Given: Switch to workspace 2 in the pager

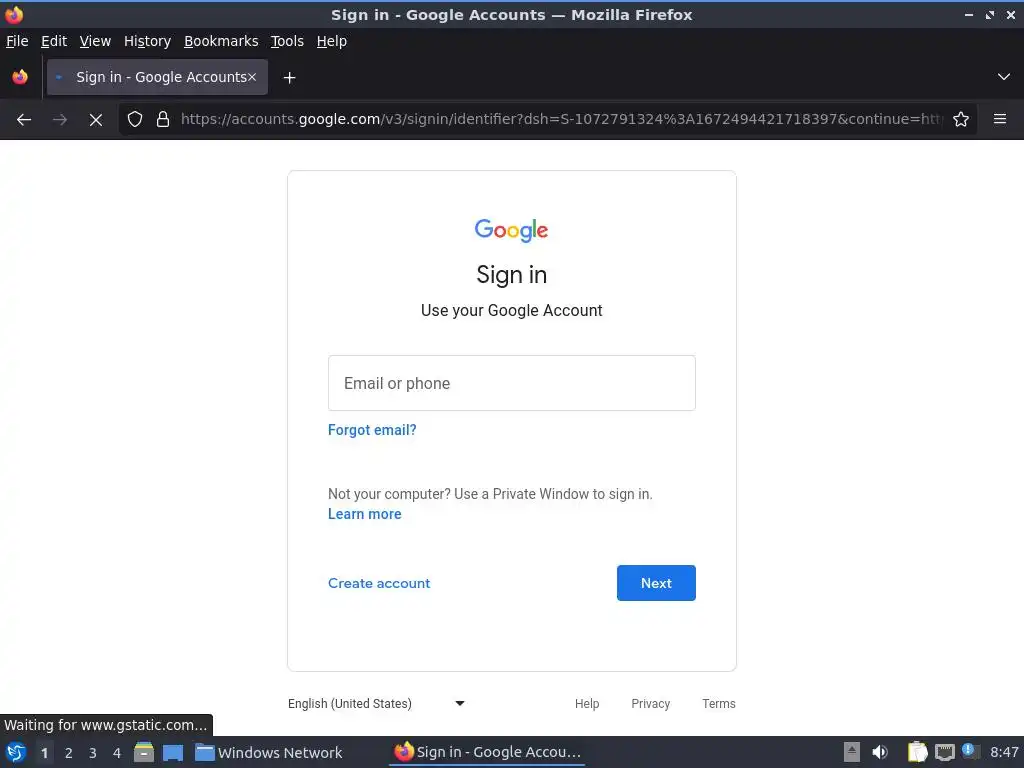Looking at the screenshot, I should [x=69, y=753].
